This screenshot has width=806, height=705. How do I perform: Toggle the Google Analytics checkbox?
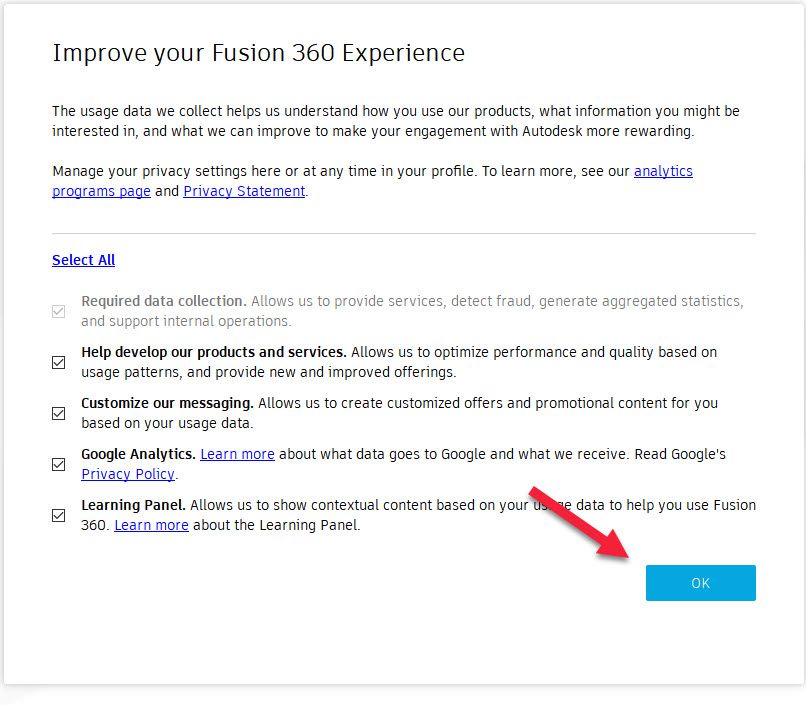pyautogui.click(x=59, y=464)
